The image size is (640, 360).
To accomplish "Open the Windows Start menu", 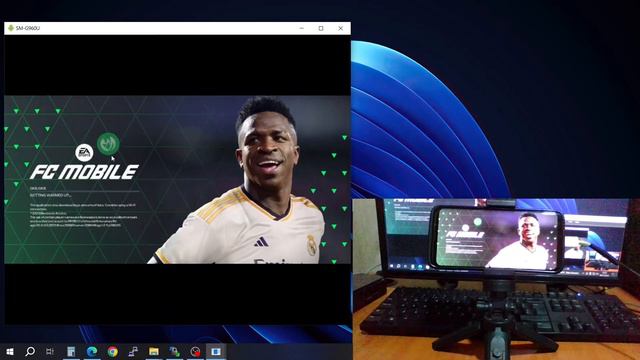I will (10, 351).
